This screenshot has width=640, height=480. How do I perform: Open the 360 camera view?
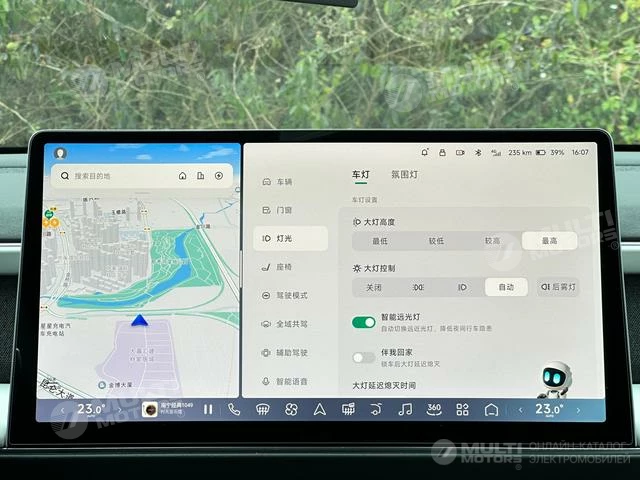[433, 409]
